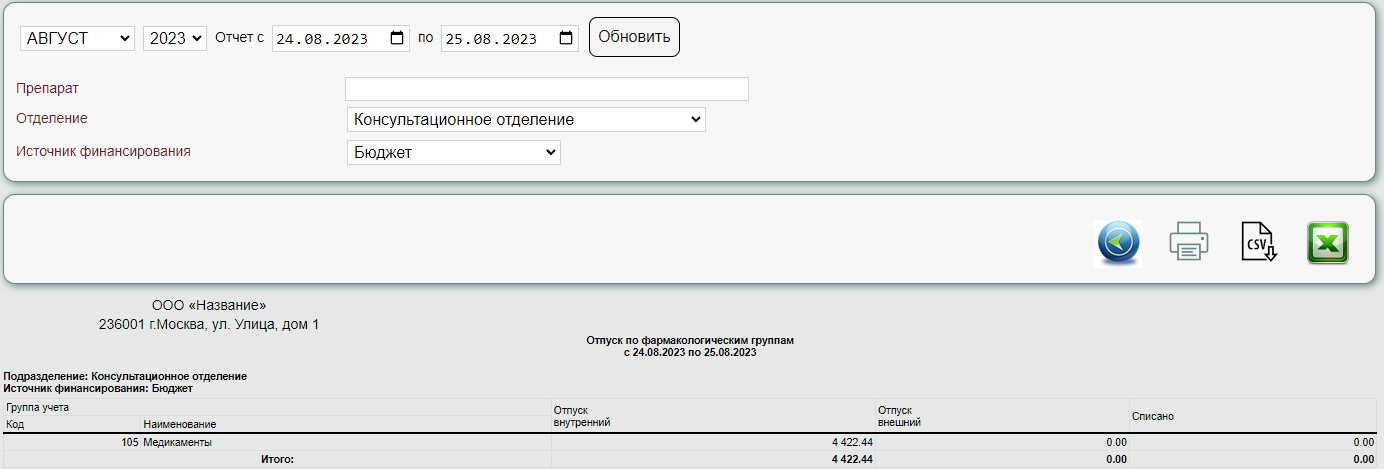Image resolution: width=1384 pixels, height=469 pixels.
Task: Click the printer icon to print report
Action: pos(1189,243)
